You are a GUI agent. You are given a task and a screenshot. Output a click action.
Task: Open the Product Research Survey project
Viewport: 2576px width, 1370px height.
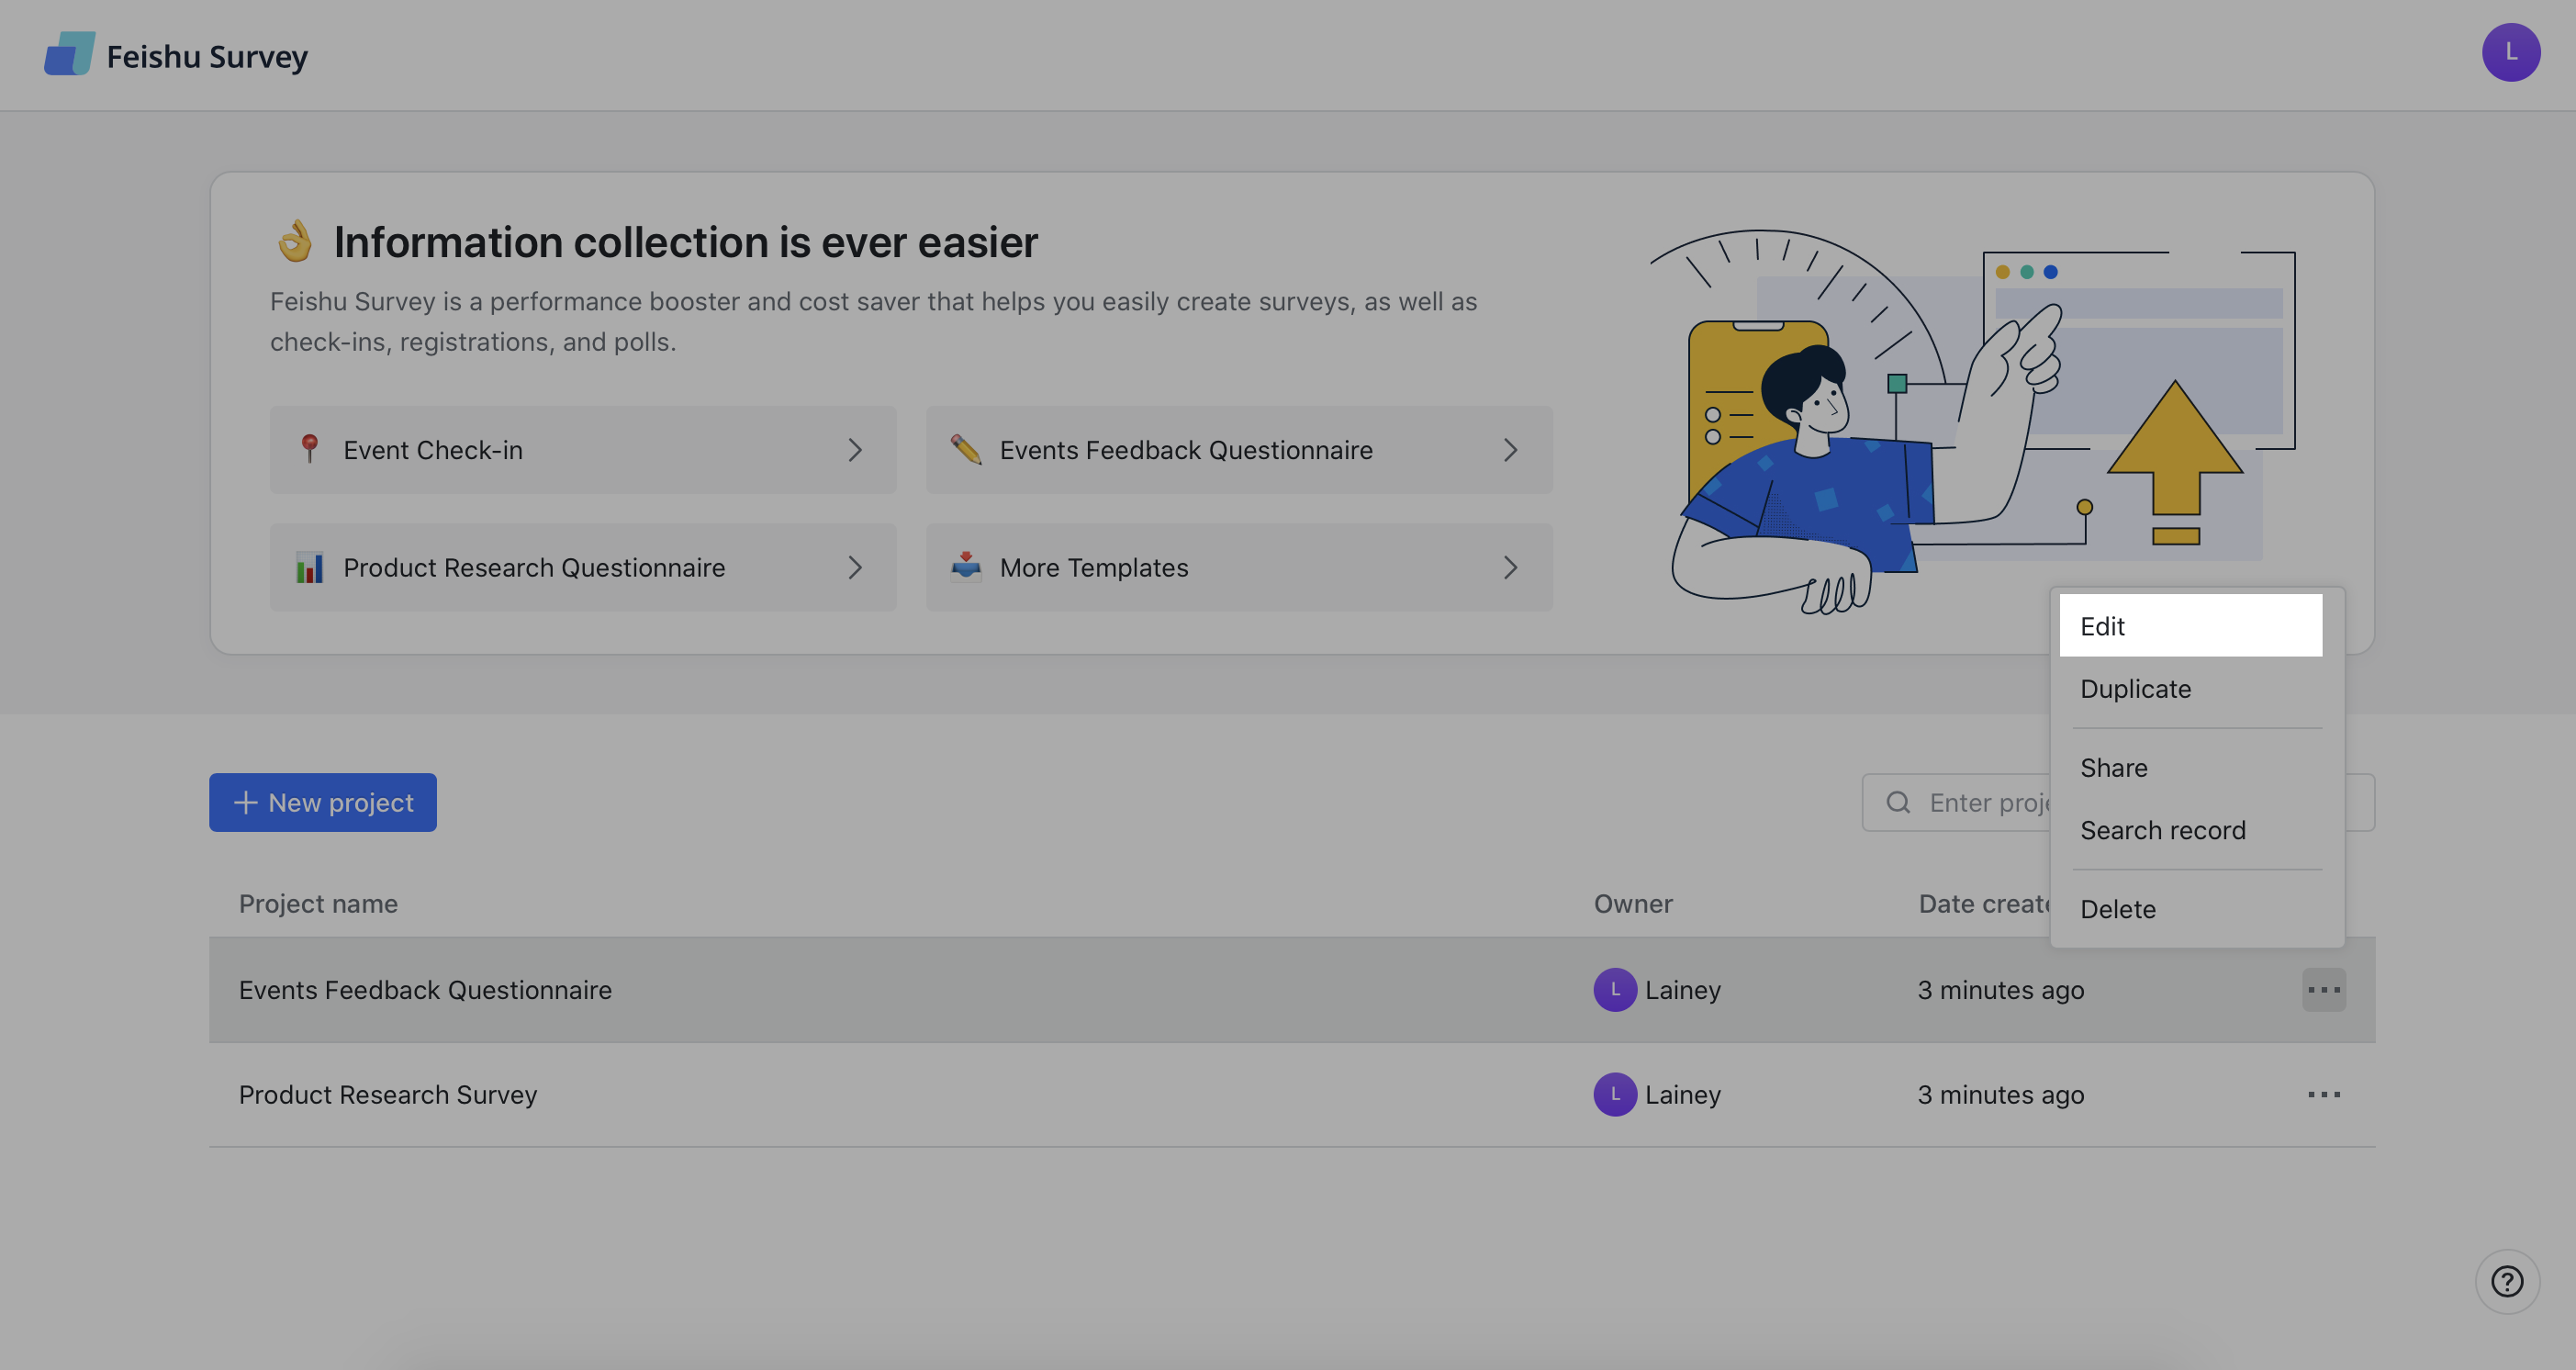click(388, 1094)
